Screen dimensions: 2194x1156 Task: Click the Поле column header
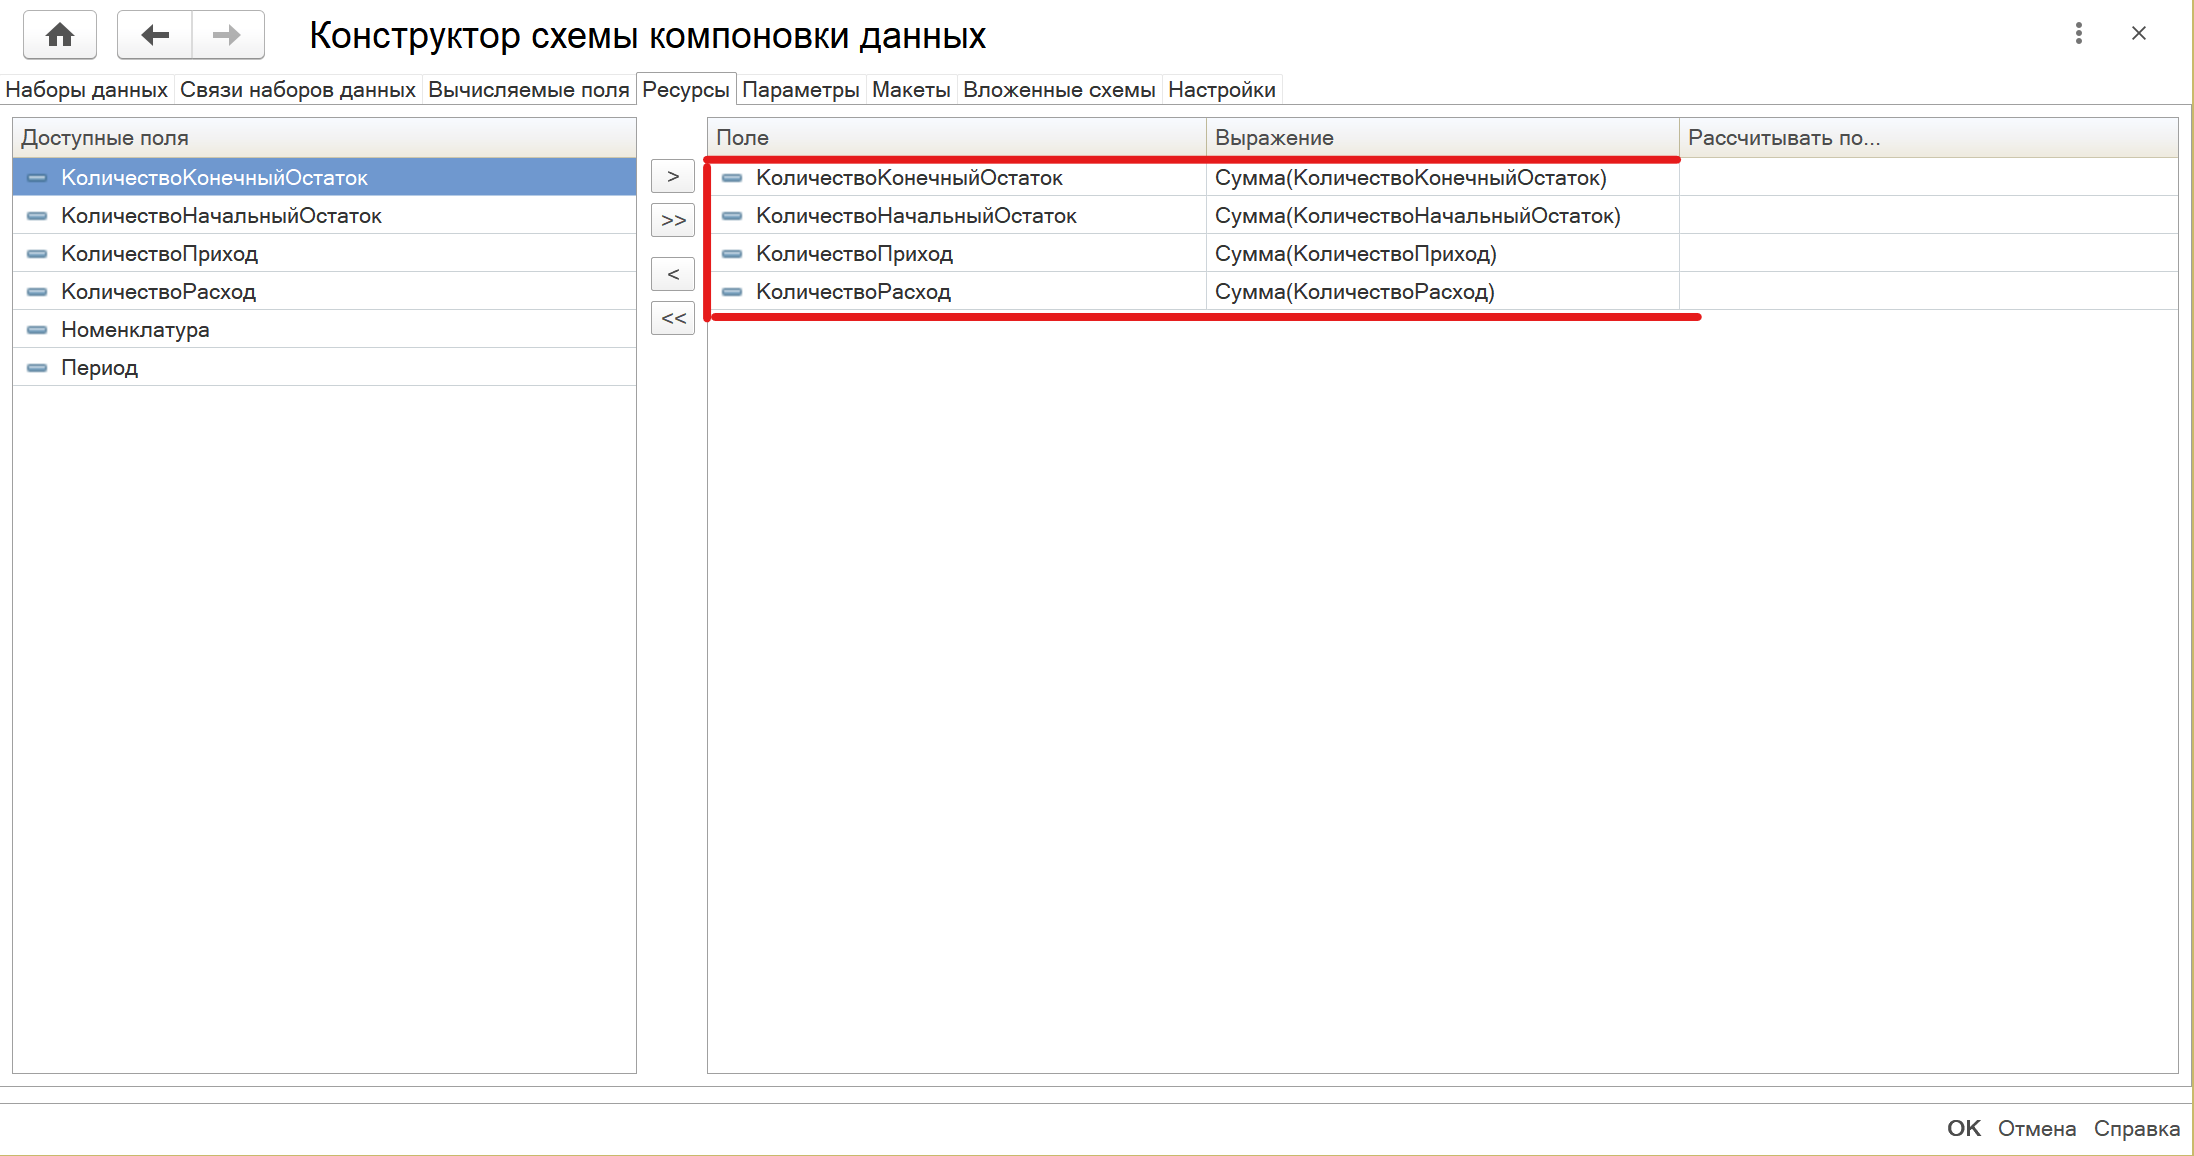coord(957,137)
